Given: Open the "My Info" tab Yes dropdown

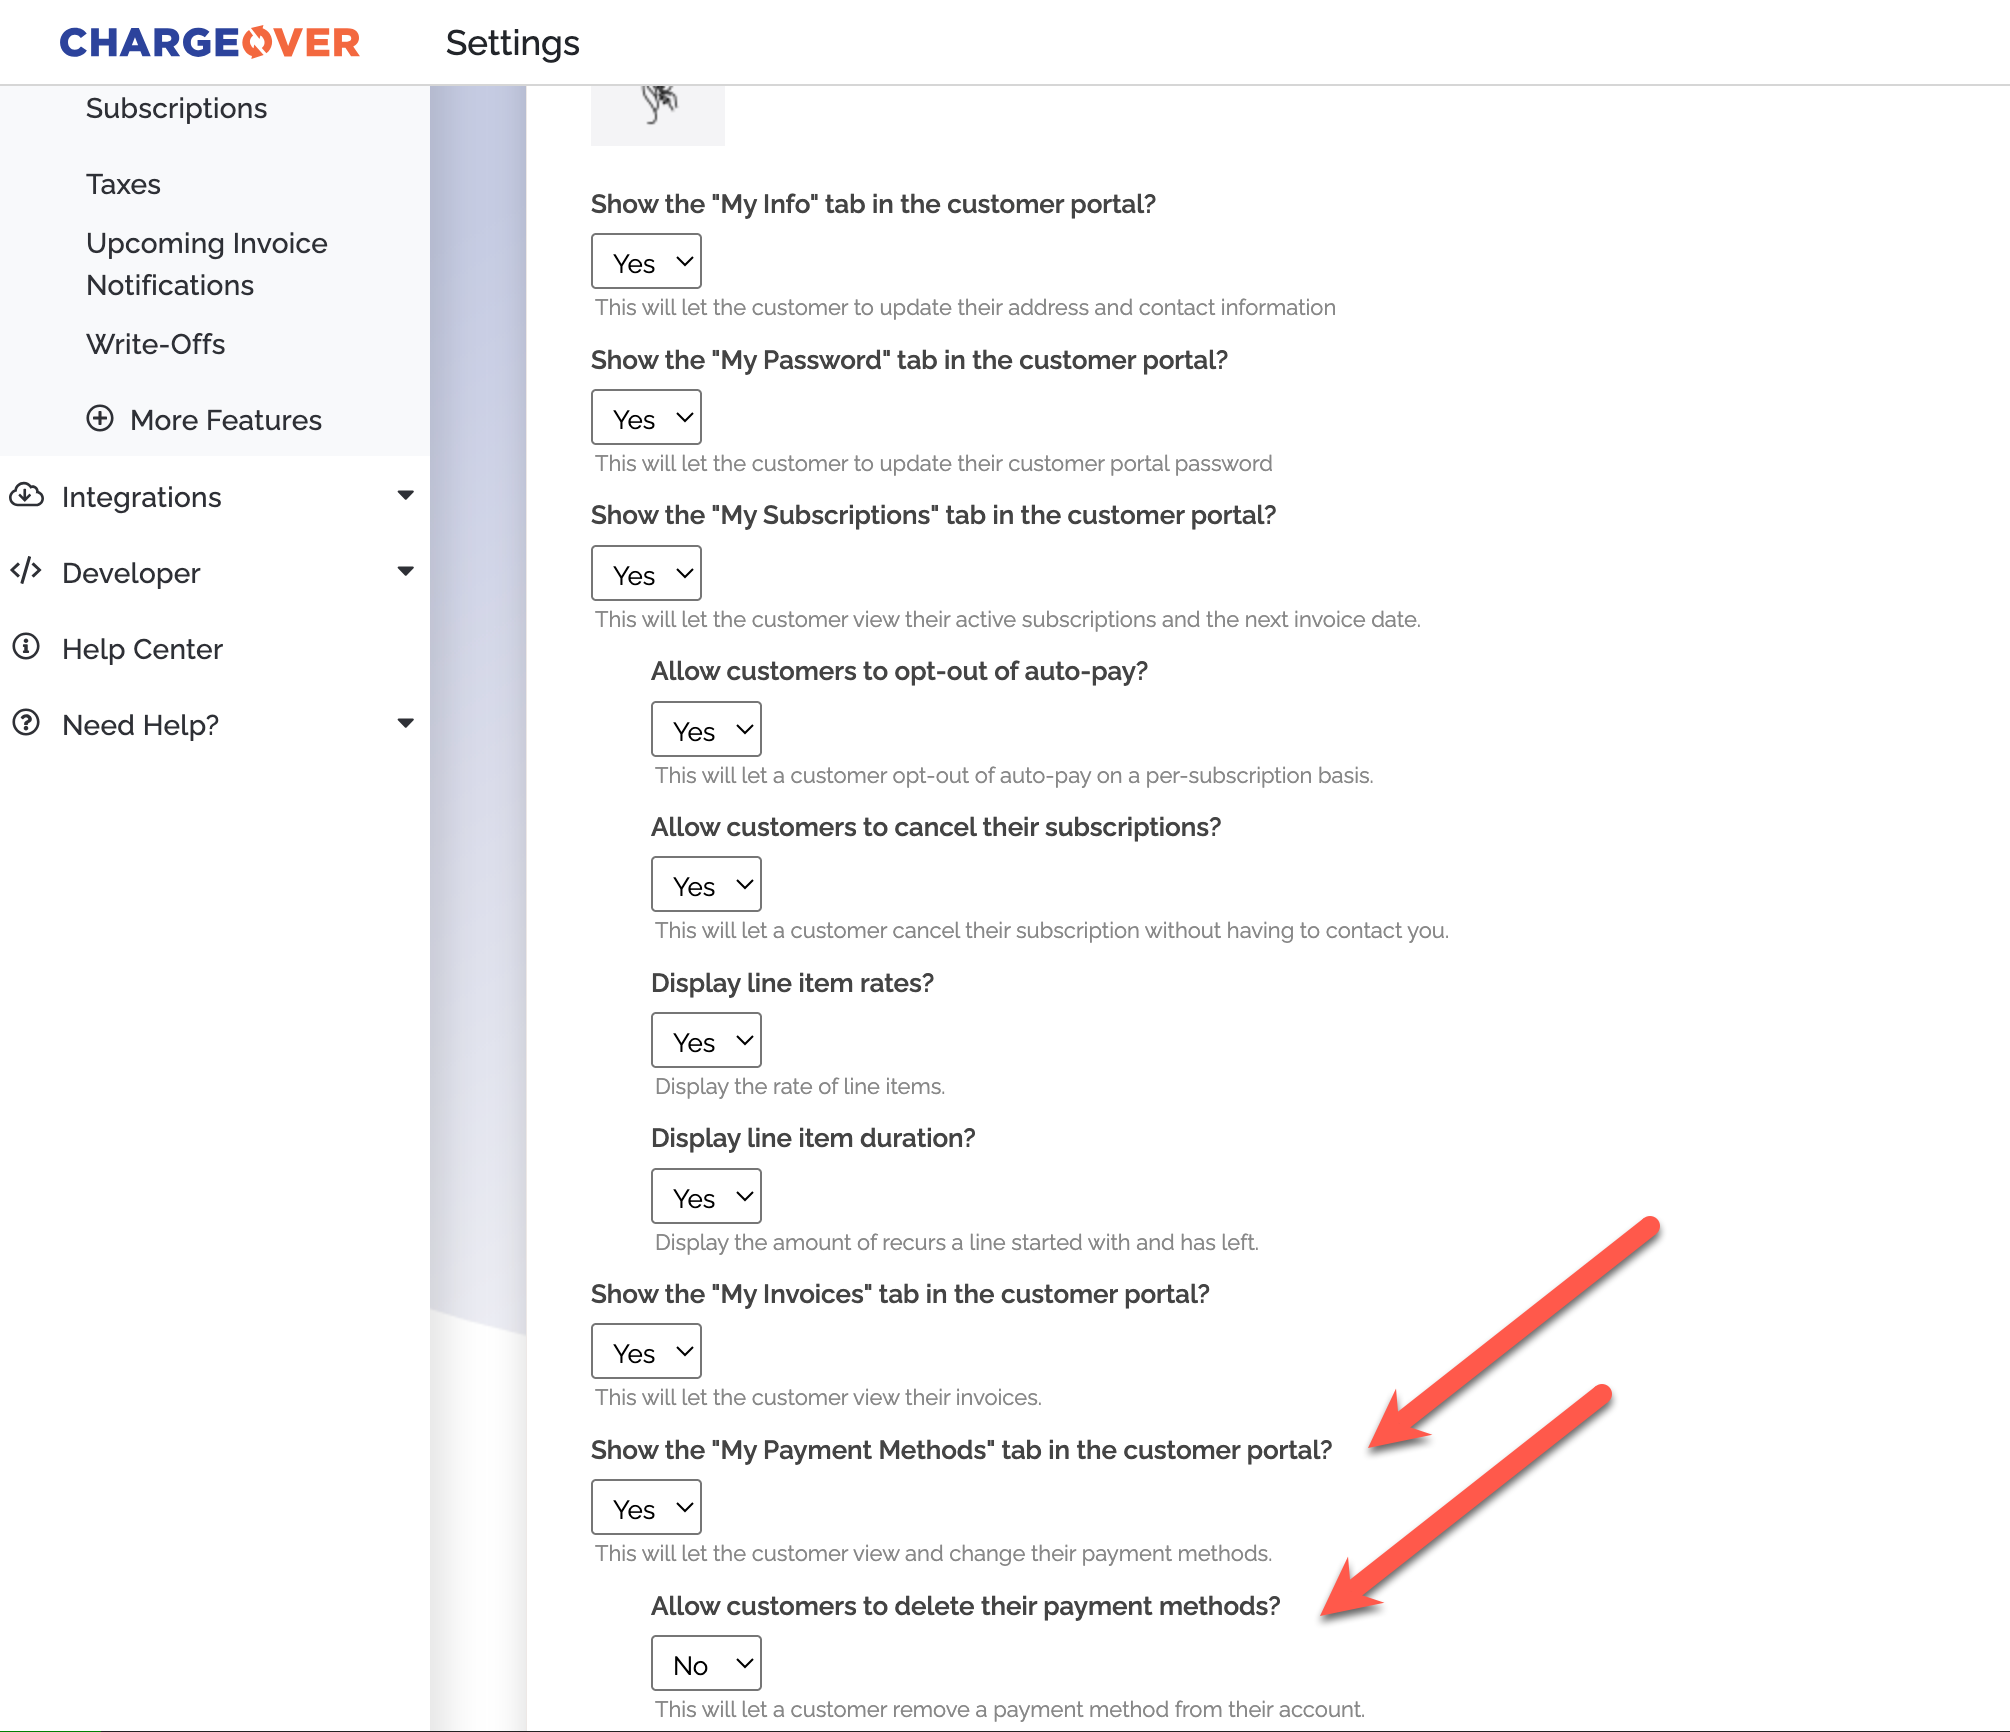Looking at the screenshot, I should point(646,262).
